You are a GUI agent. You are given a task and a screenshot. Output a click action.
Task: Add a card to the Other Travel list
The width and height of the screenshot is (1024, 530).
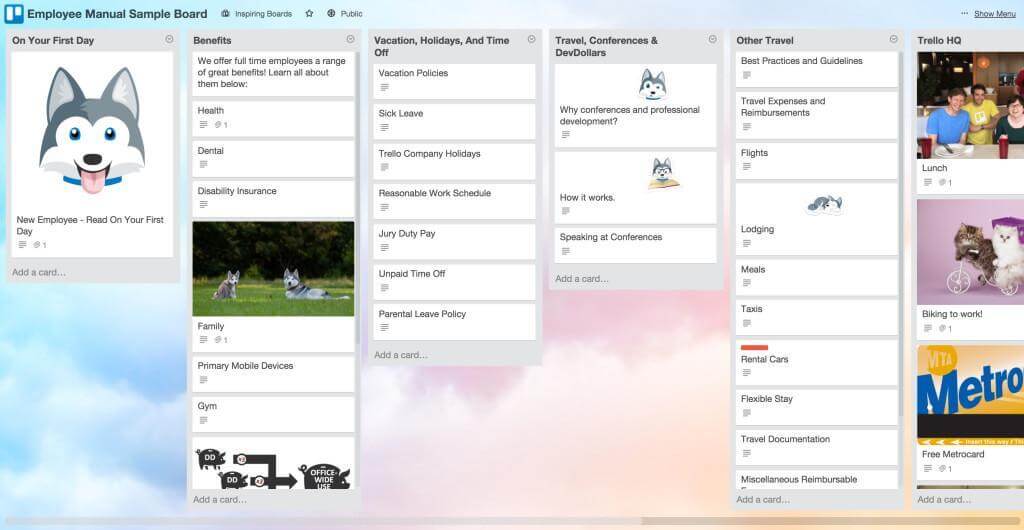point(763,499)
